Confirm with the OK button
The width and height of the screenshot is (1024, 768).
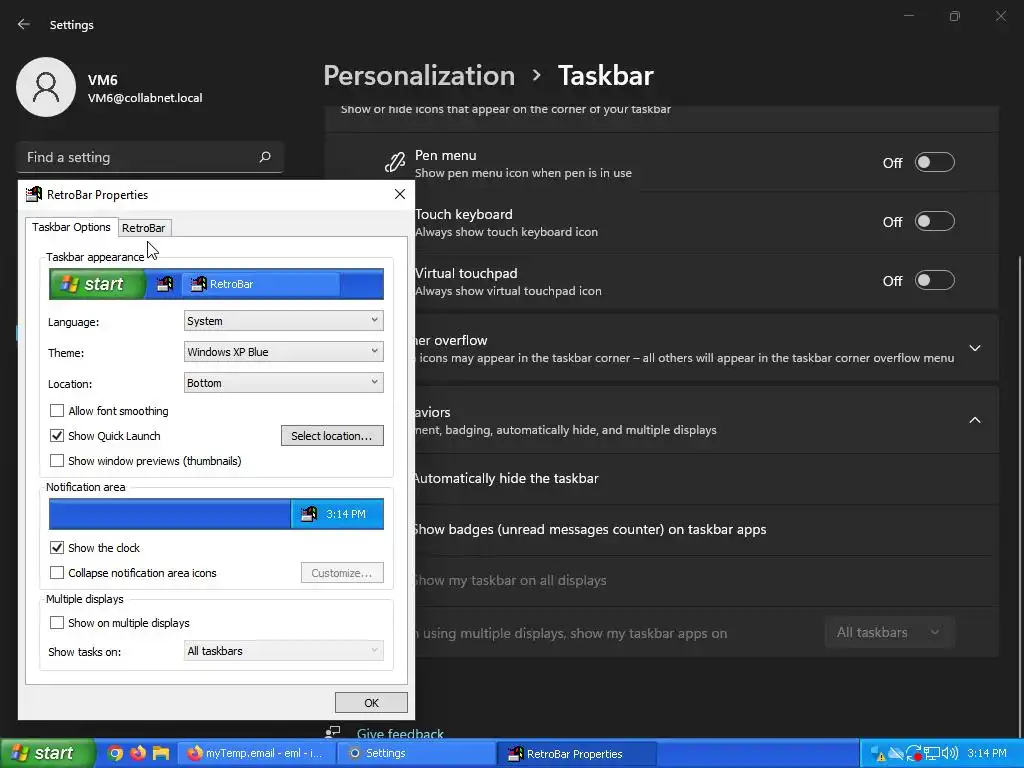371,703
